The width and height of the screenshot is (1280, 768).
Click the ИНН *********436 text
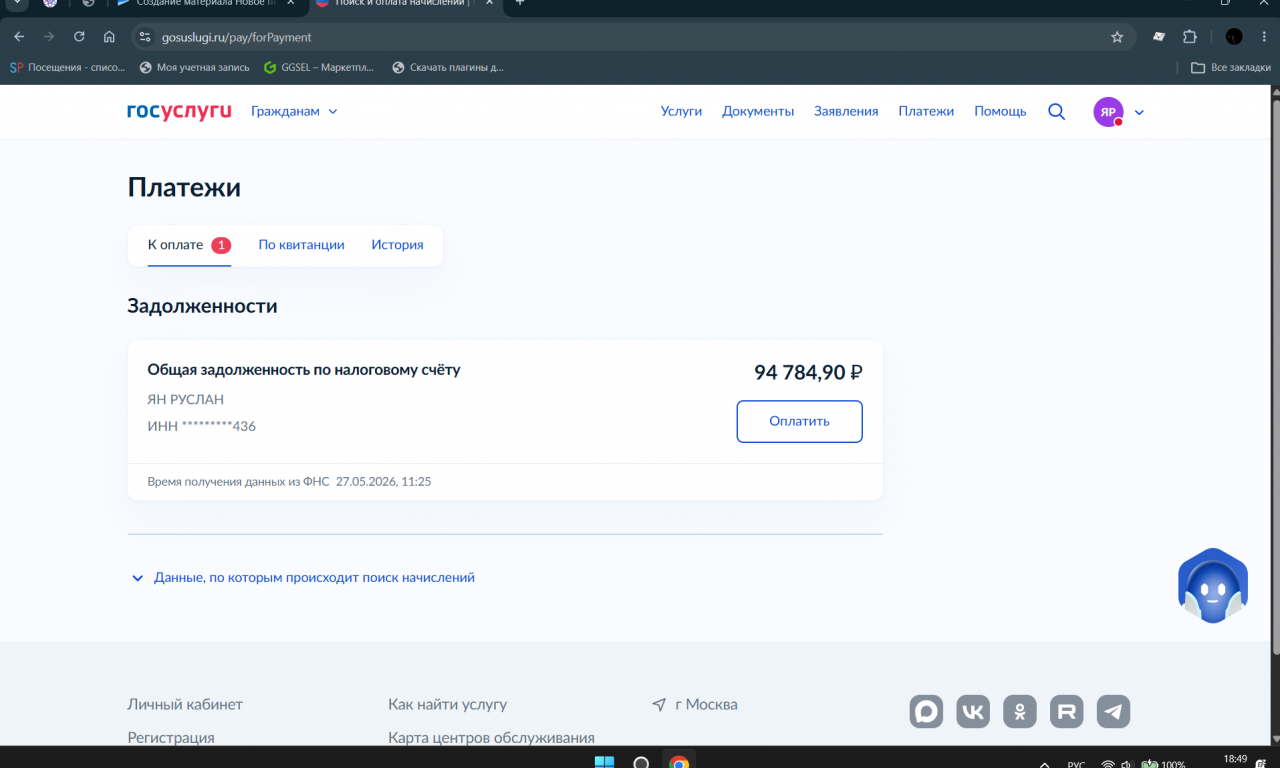[x=202, y=426]
